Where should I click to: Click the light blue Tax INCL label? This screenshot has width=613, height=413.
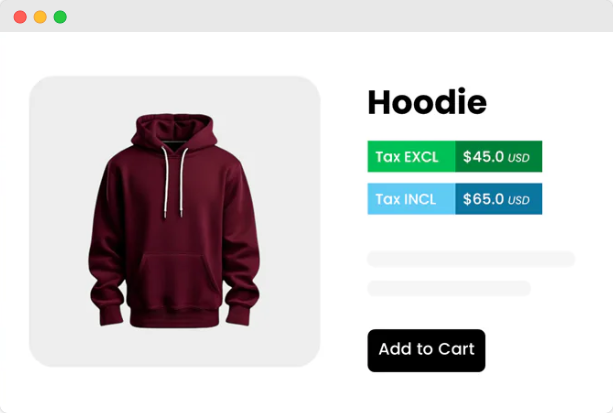point(411,199)
